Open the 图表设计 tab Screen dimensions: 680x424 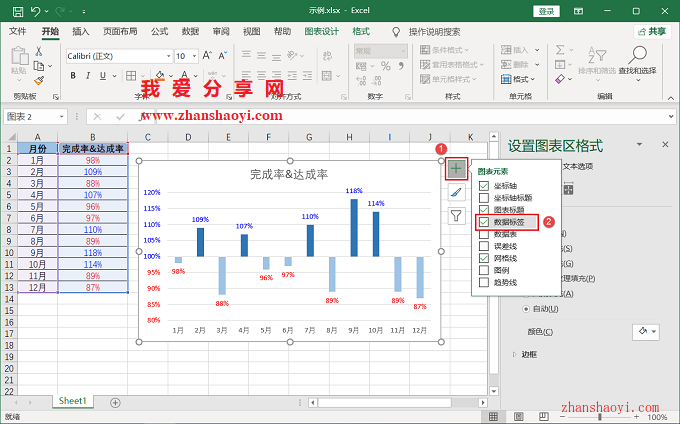tap(321, 32)
